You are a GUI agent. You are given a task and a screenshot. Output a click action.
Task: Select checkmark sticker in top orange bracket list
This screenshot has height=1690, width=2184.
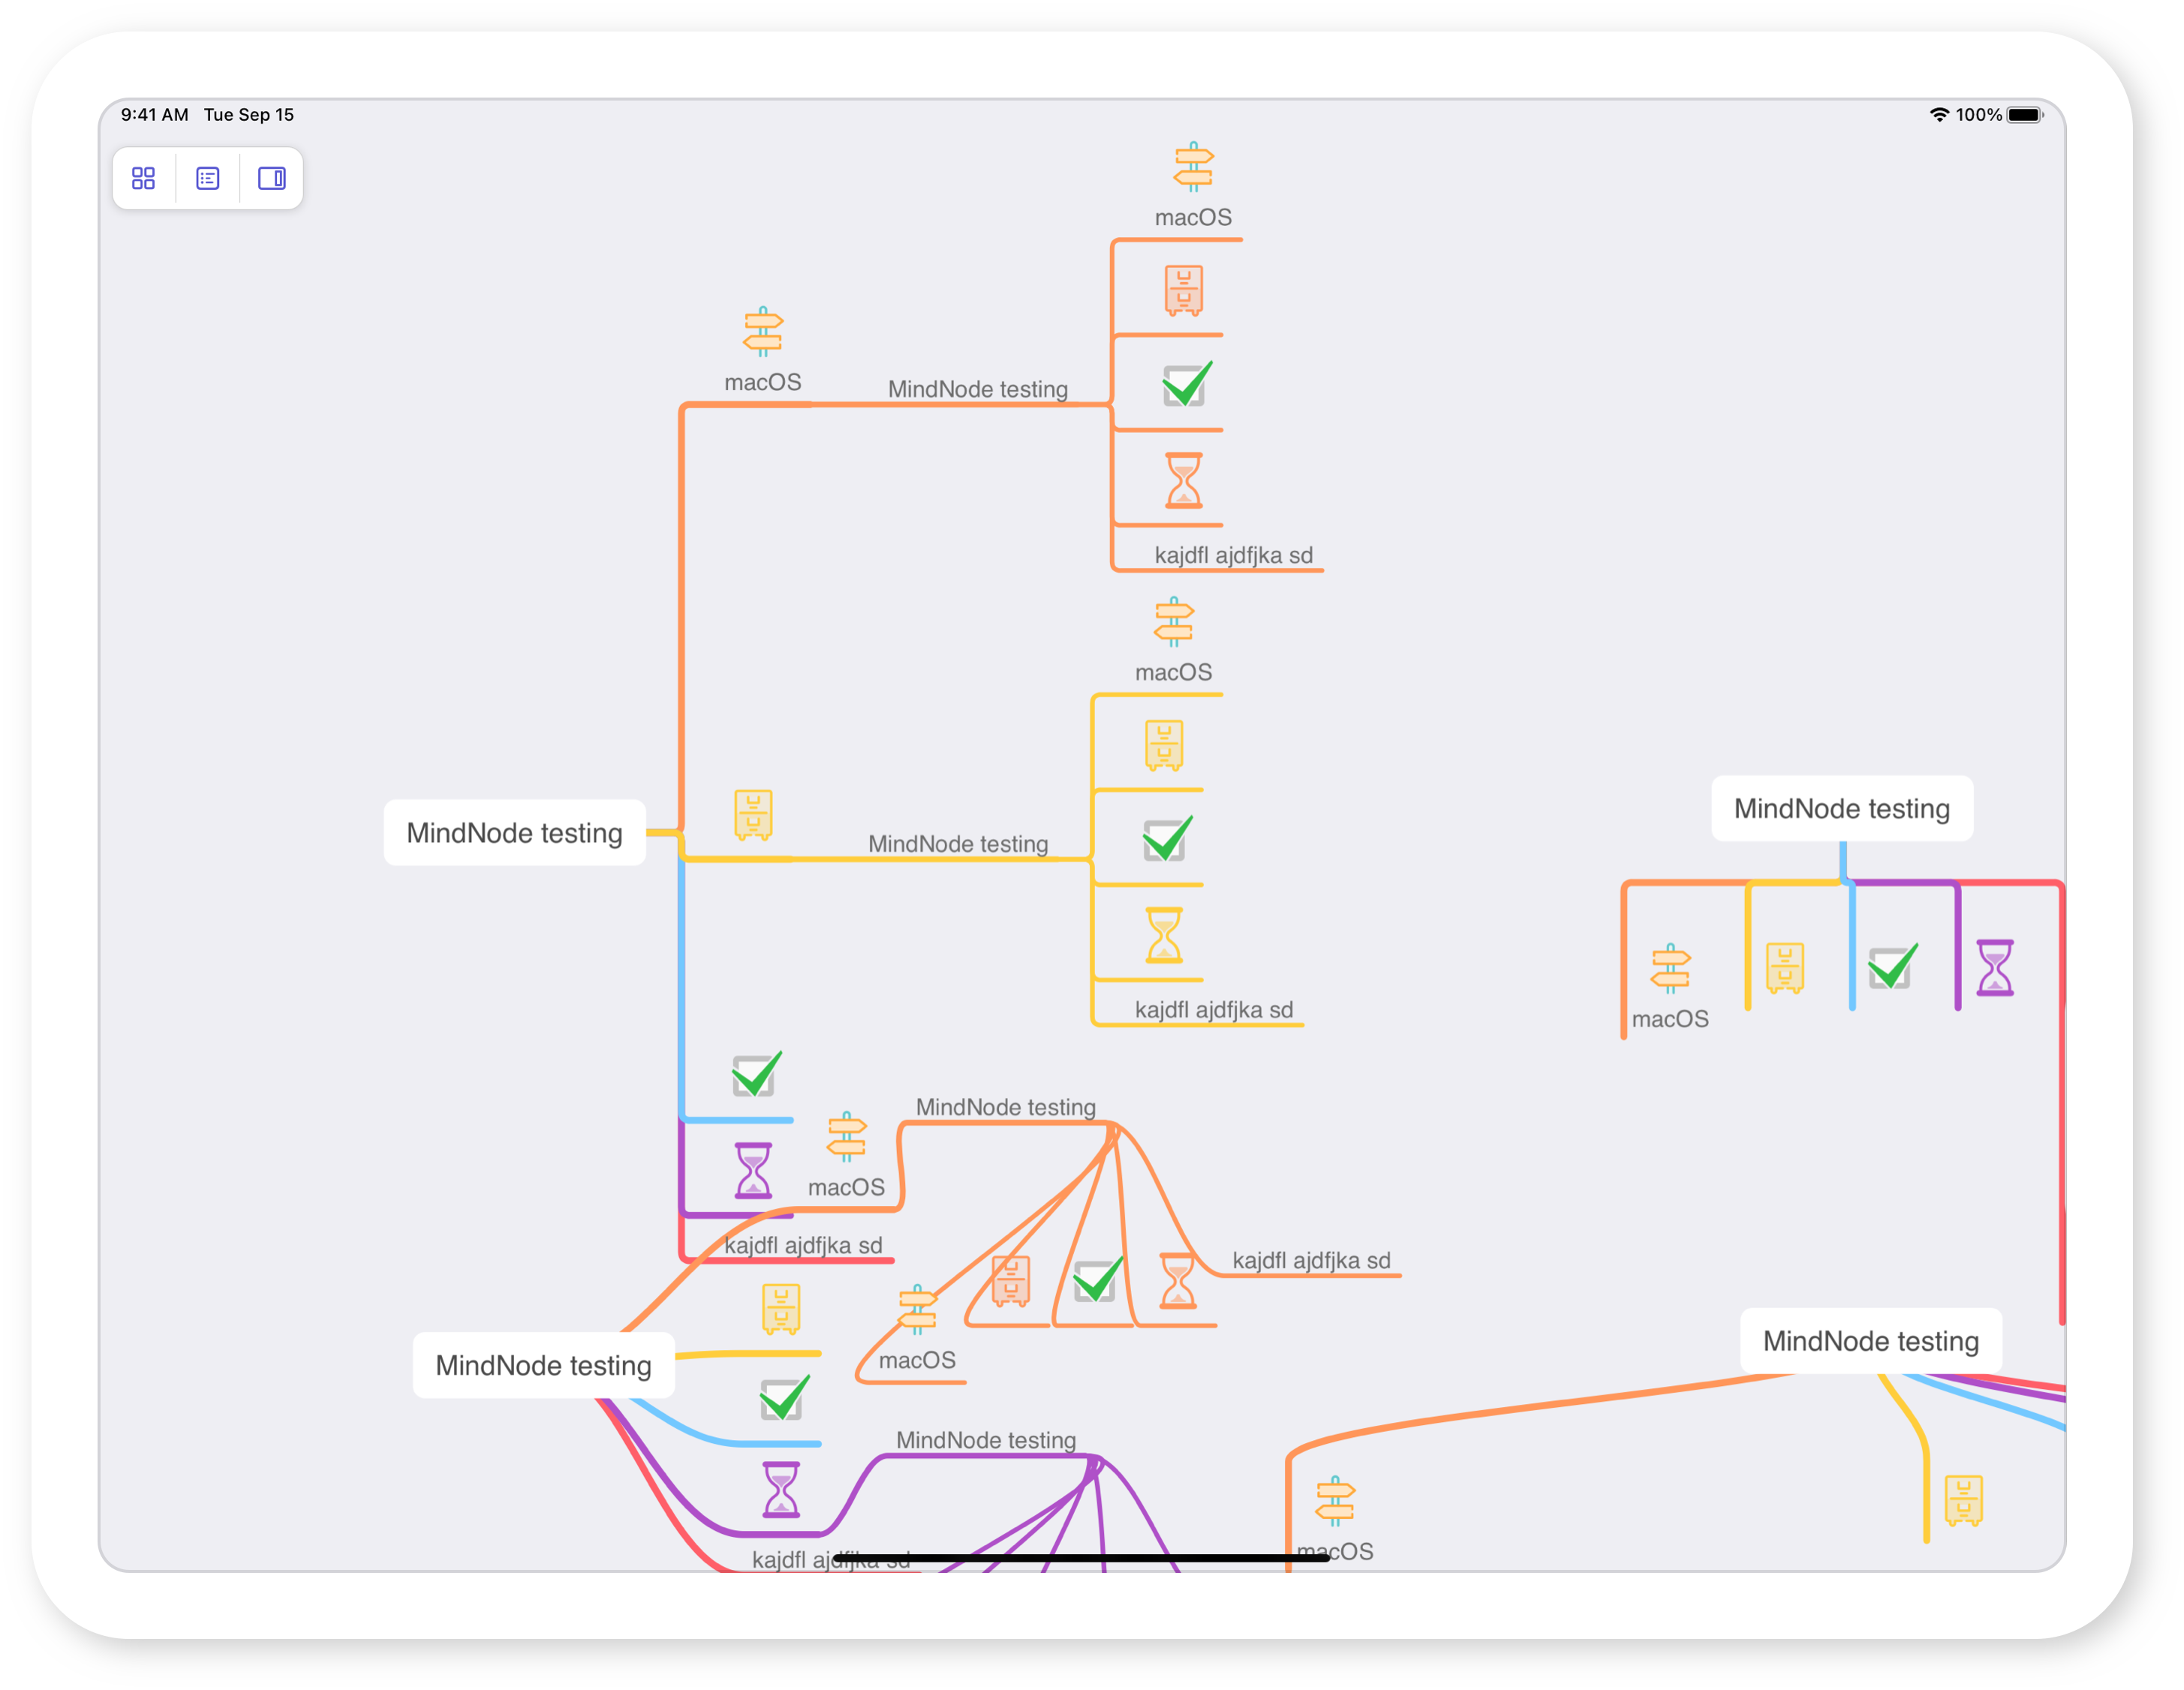pos(1187,384)
